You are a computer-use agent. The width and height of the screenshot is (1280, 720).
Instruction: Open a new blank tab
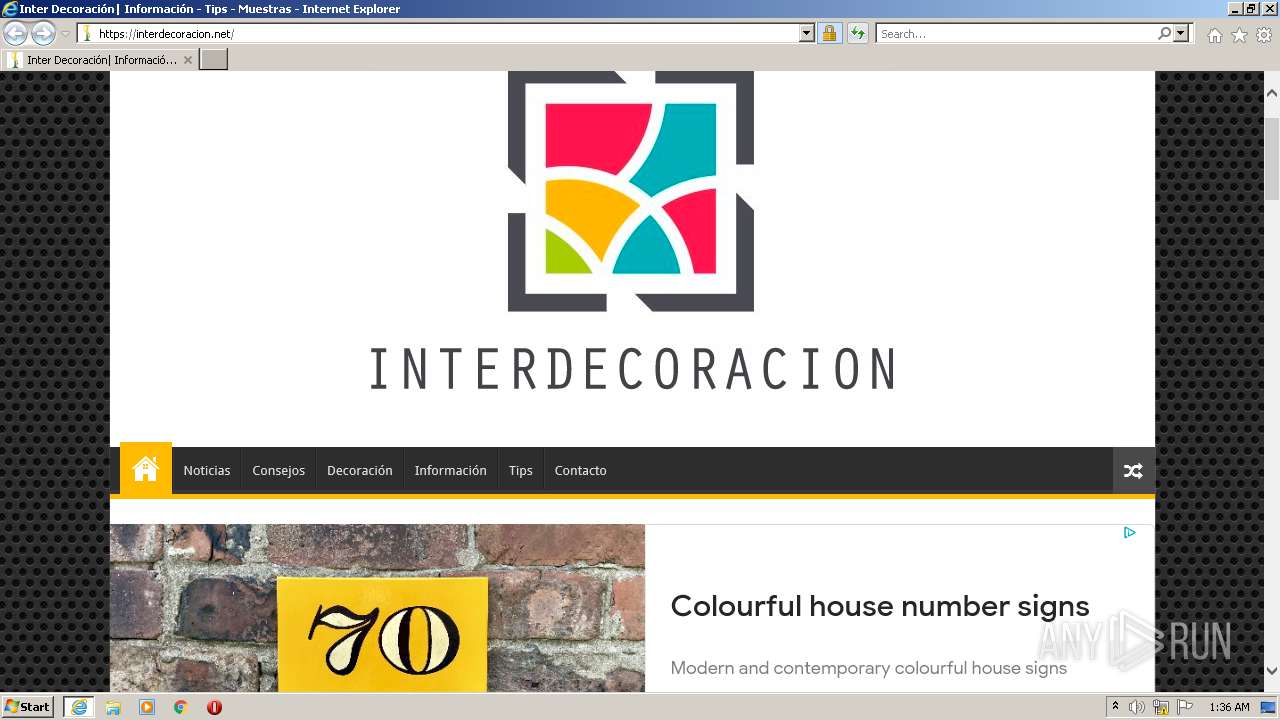click(x=214, y=60)
